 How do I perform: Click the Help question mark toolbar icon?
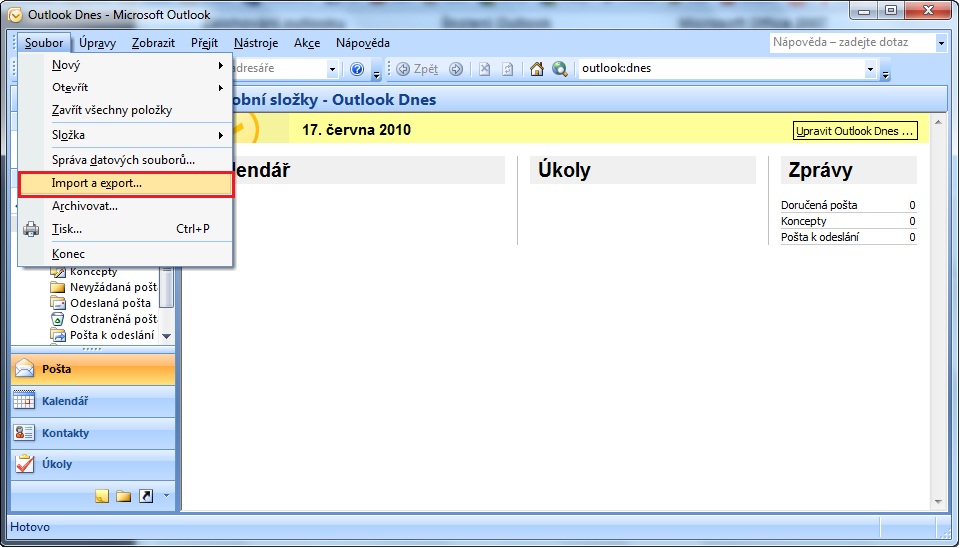(357, 69)
